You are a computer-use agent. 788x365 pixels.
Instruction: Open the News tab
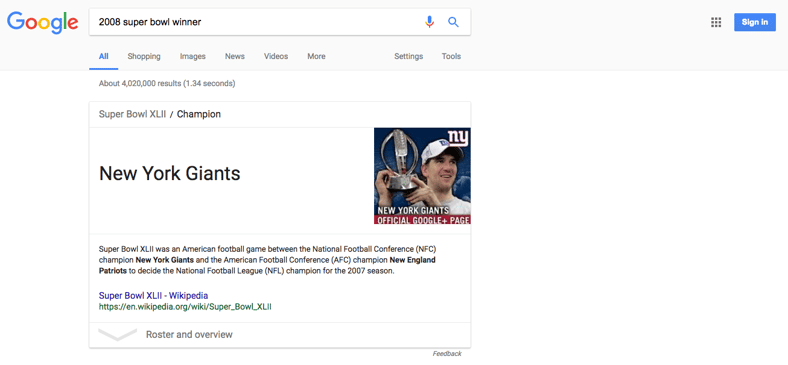[235, 56]
